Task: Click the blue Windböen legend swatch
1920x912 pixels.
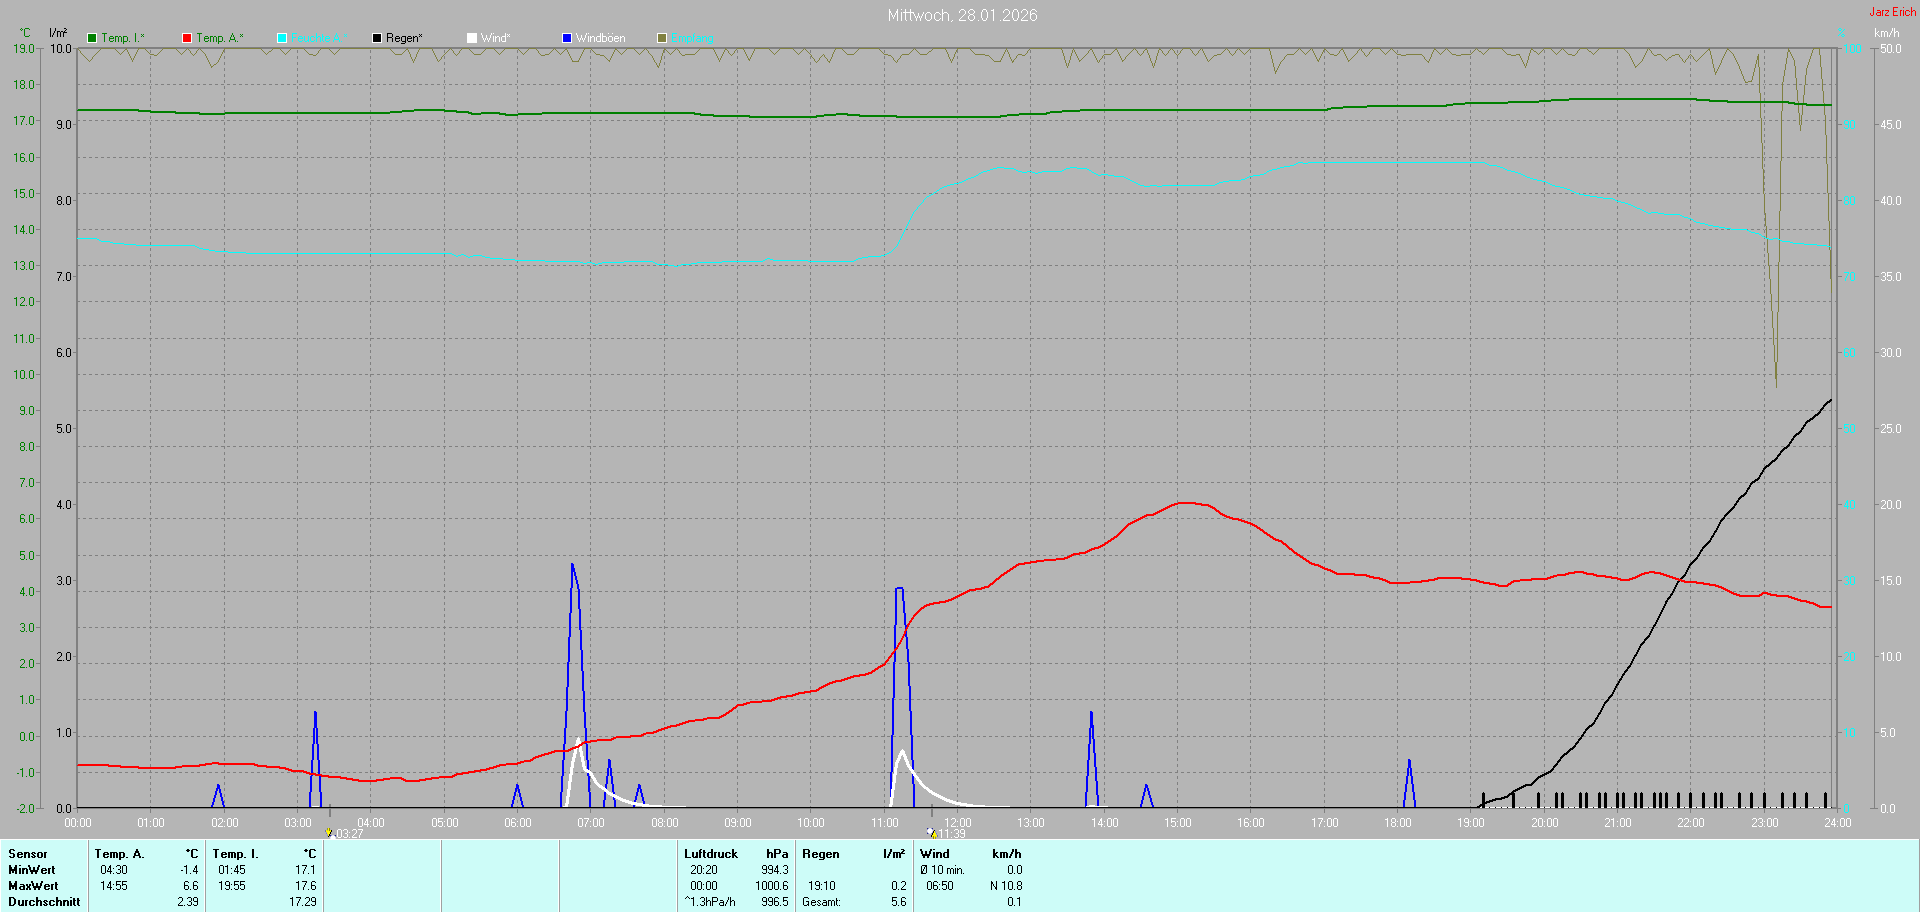Action: click(x=567, y=38)
